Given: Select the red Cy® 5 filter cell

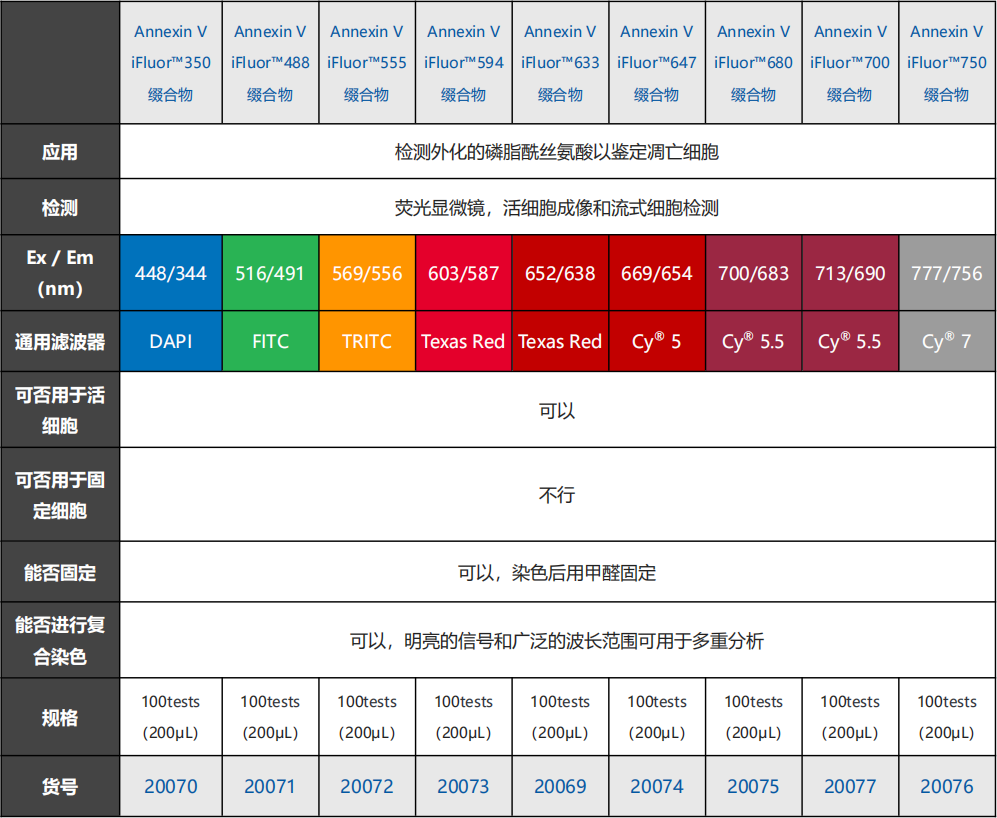Looking at the screenshot, I should click(657, 341).
